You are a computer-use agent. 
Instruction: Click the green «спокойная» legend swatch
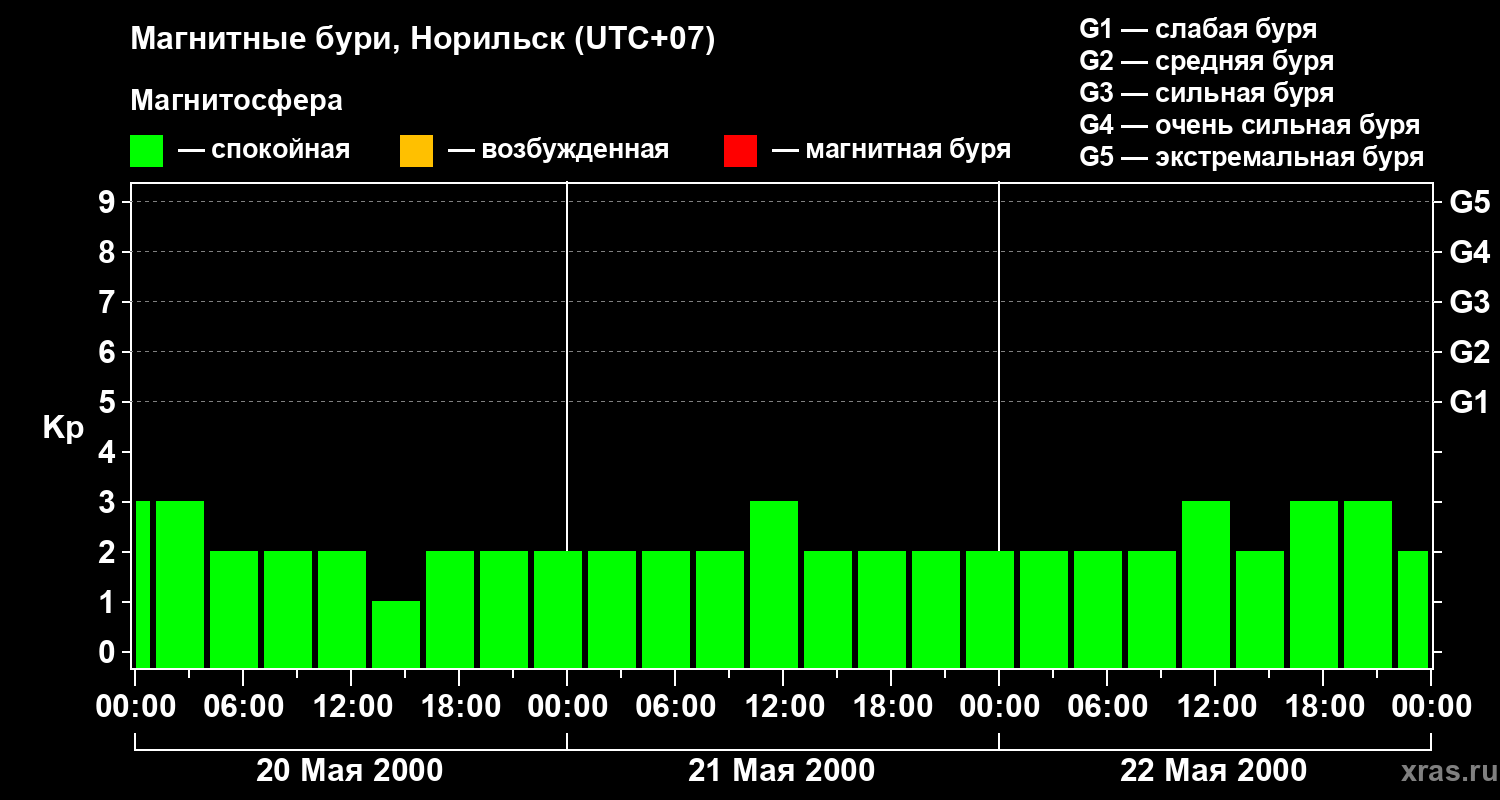[x=147, y=151]
